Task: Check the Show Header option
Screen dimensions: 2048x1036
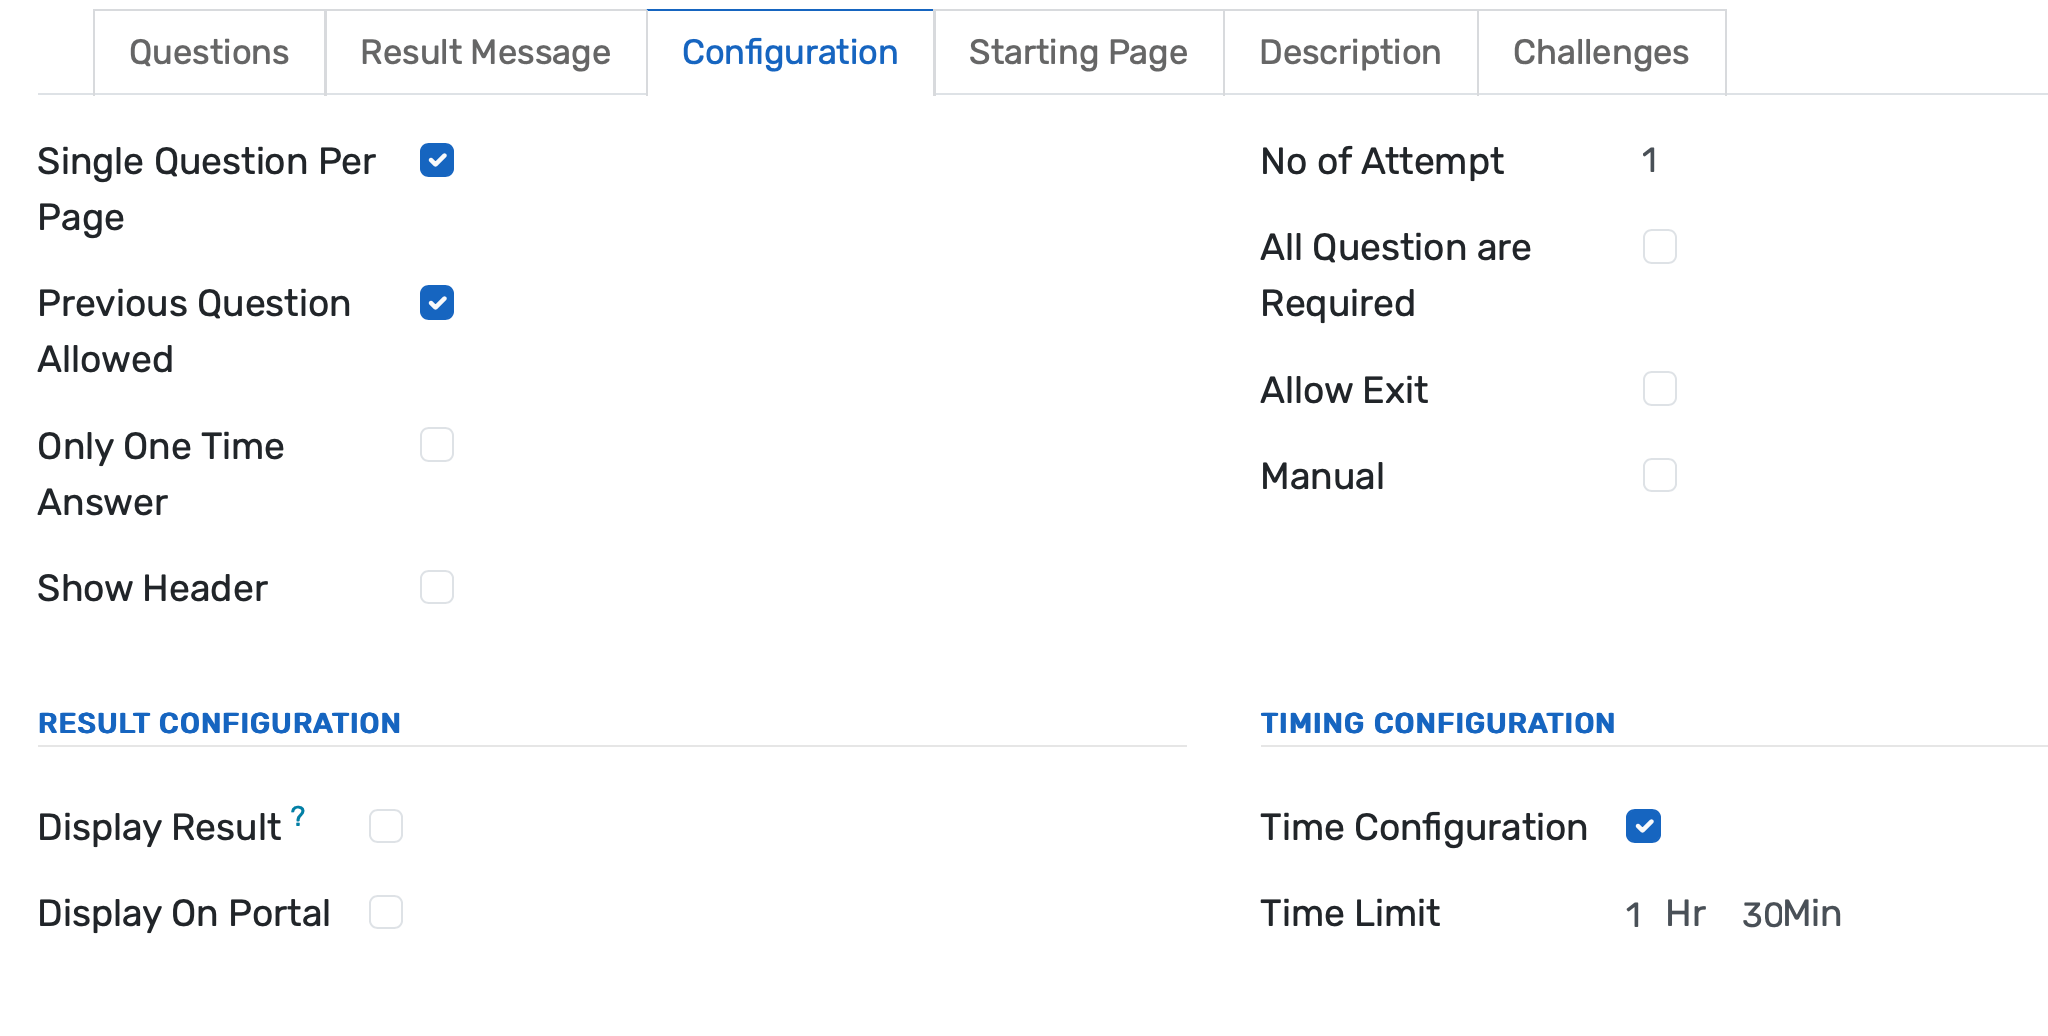Action: pos(437,587)
